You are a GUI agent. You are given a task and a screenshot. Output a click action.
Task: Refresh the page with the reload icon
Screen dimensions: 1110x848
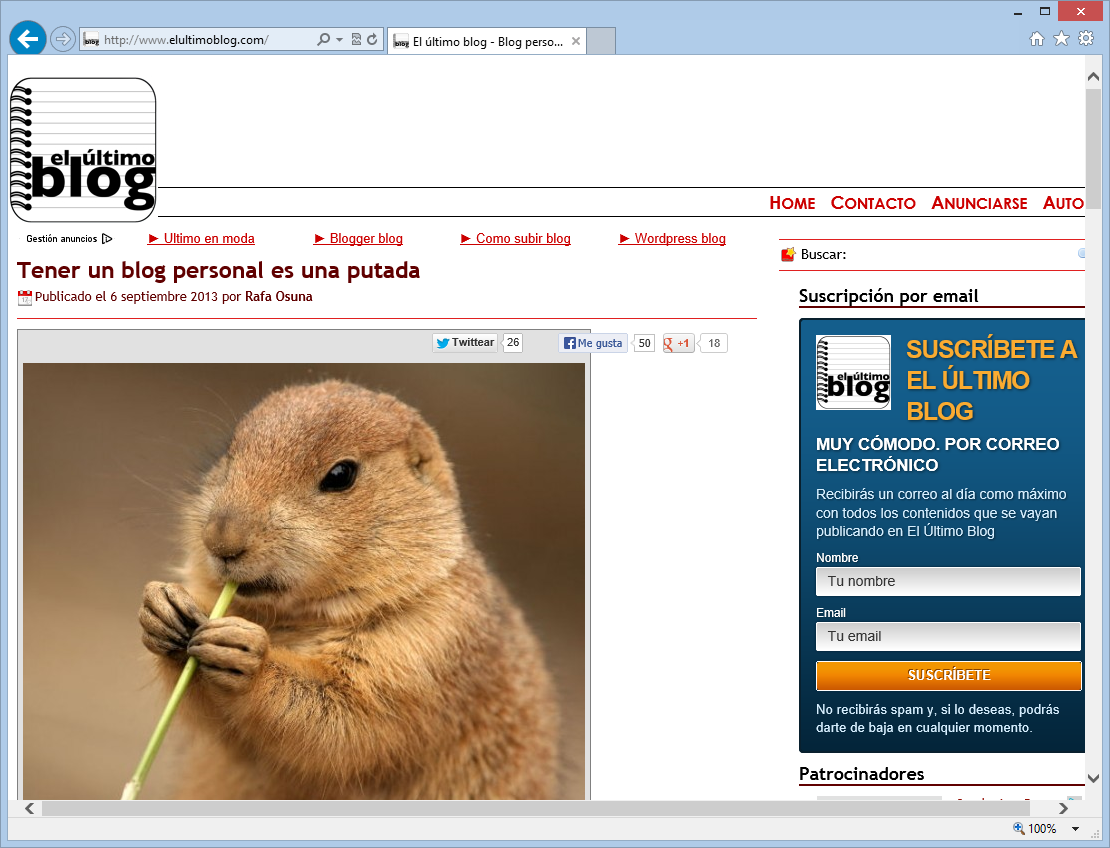(x=372, y=40)
